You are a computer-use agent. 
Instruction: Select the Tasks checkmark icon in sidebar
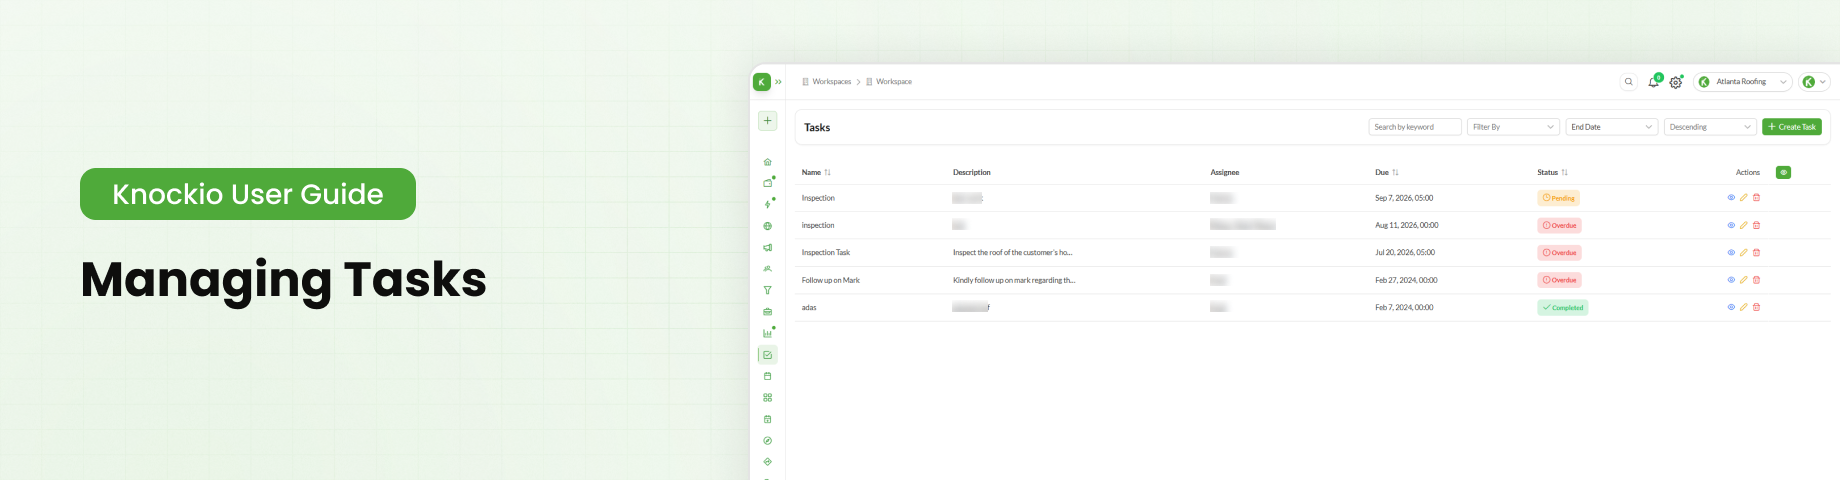[x=768, y=355]
